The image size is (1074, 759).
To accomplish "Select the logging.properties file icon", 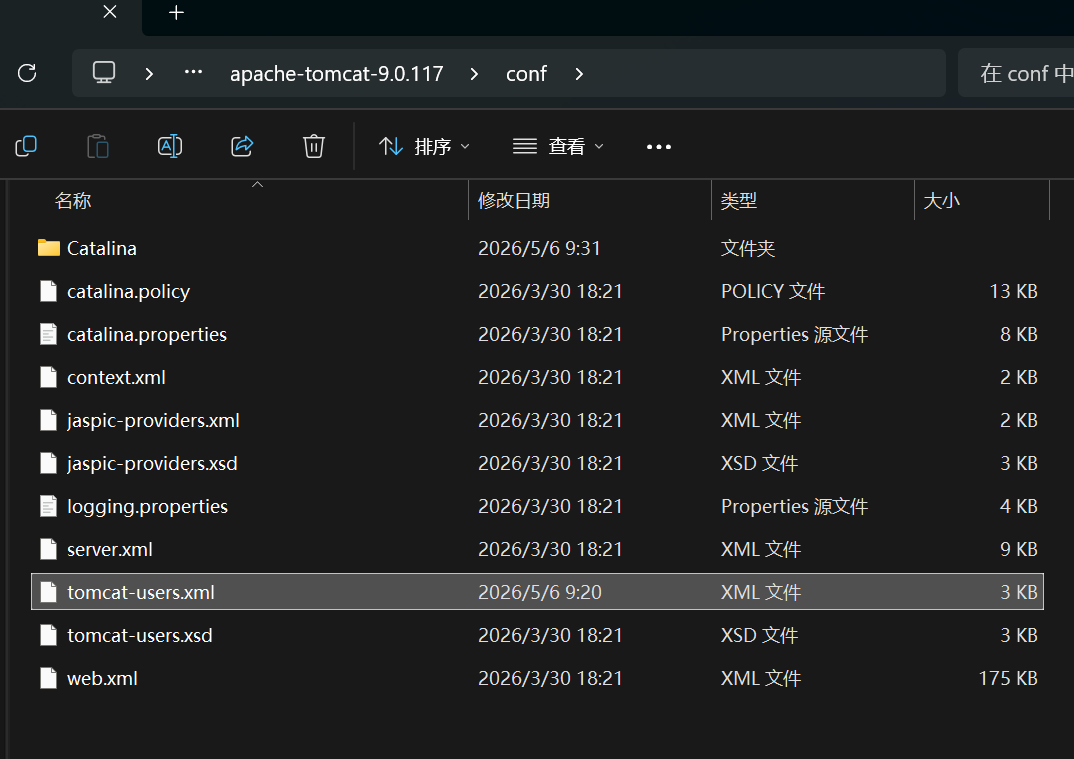I will [x=49, y=506].
